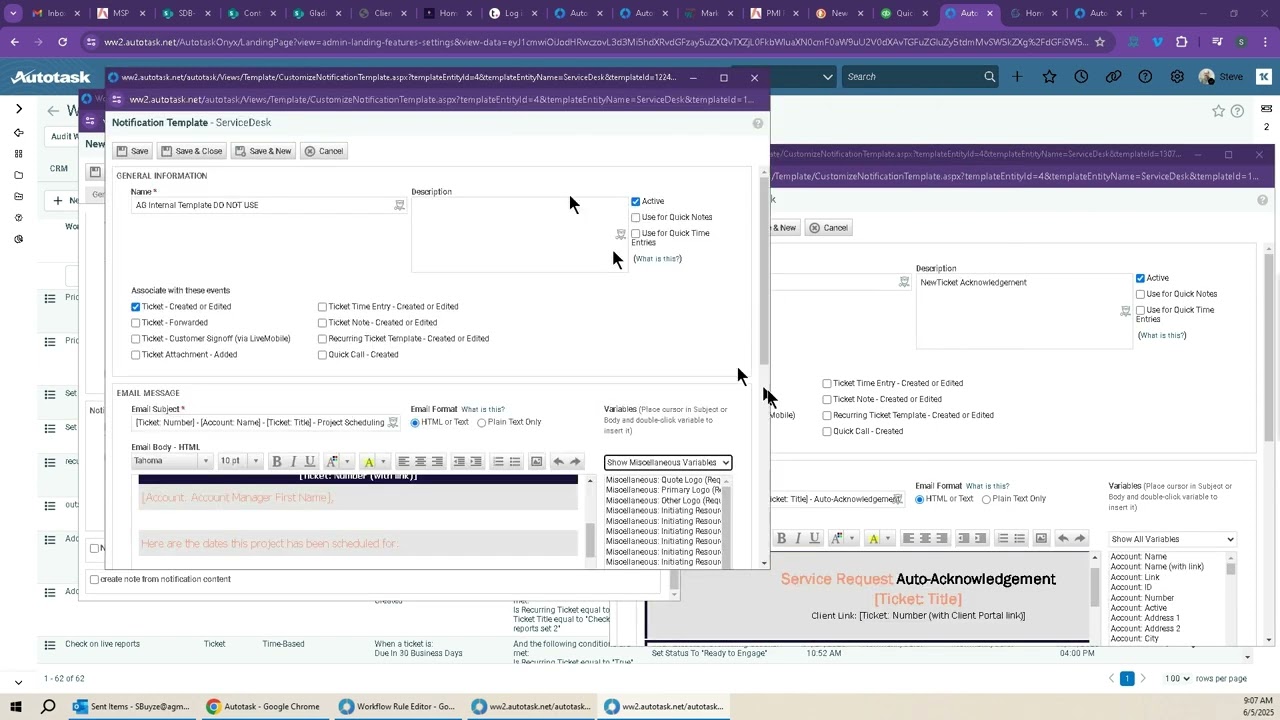Image resolution: width=1280 pixels, height=720 pixels.
Task: Click font color A in front editor
Action: [332, 461]
